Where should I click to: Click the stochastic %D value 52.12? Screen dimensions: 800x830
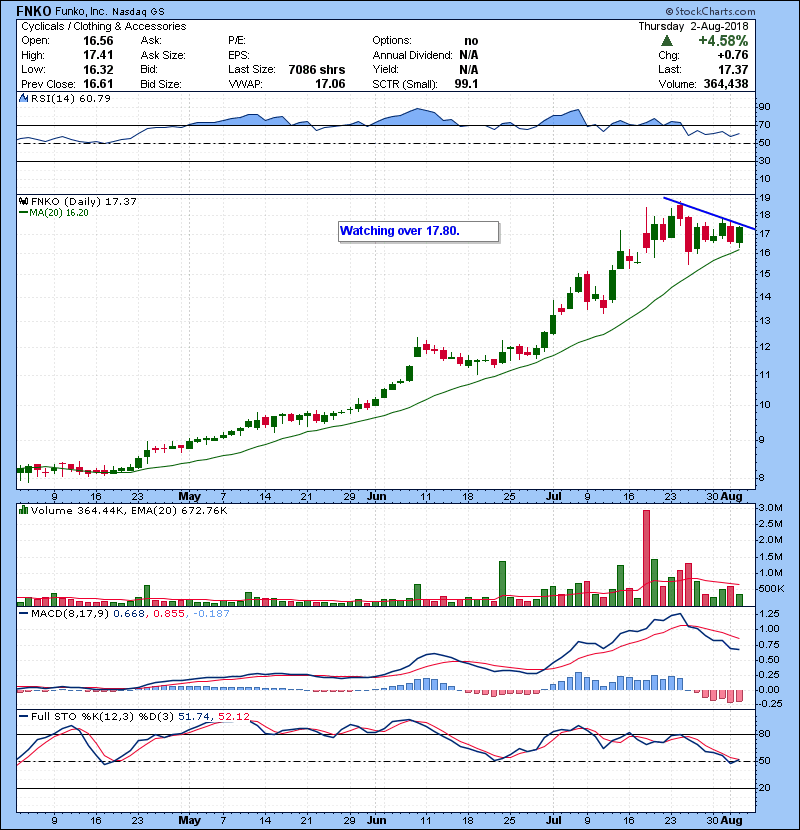(x=233, y=717)
